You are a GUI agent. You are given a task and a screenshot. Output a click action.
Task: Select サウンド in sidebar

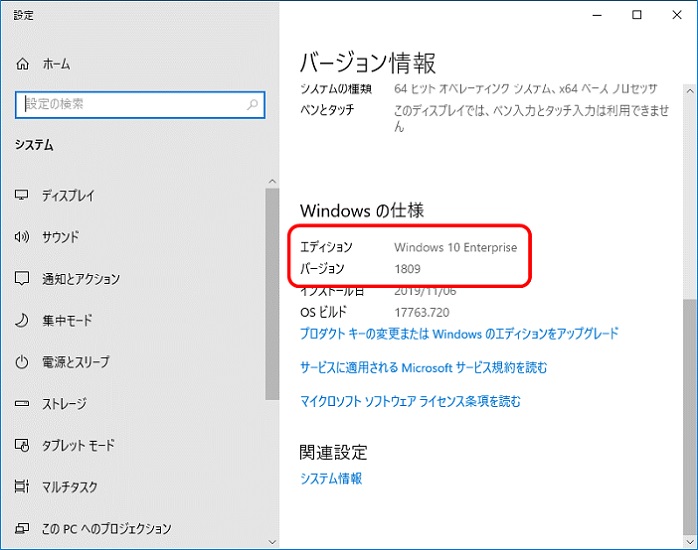click(x=61, y=237)
